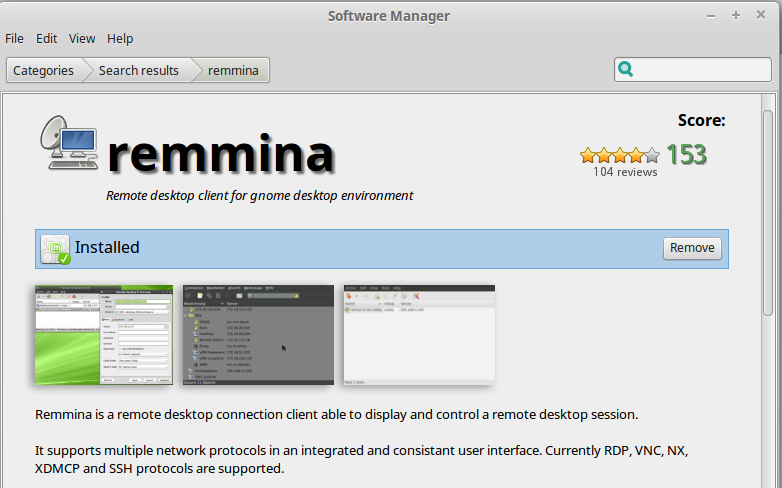Focus the search input field
Viewport: 782px width, 488px height.
click(693, 69)
